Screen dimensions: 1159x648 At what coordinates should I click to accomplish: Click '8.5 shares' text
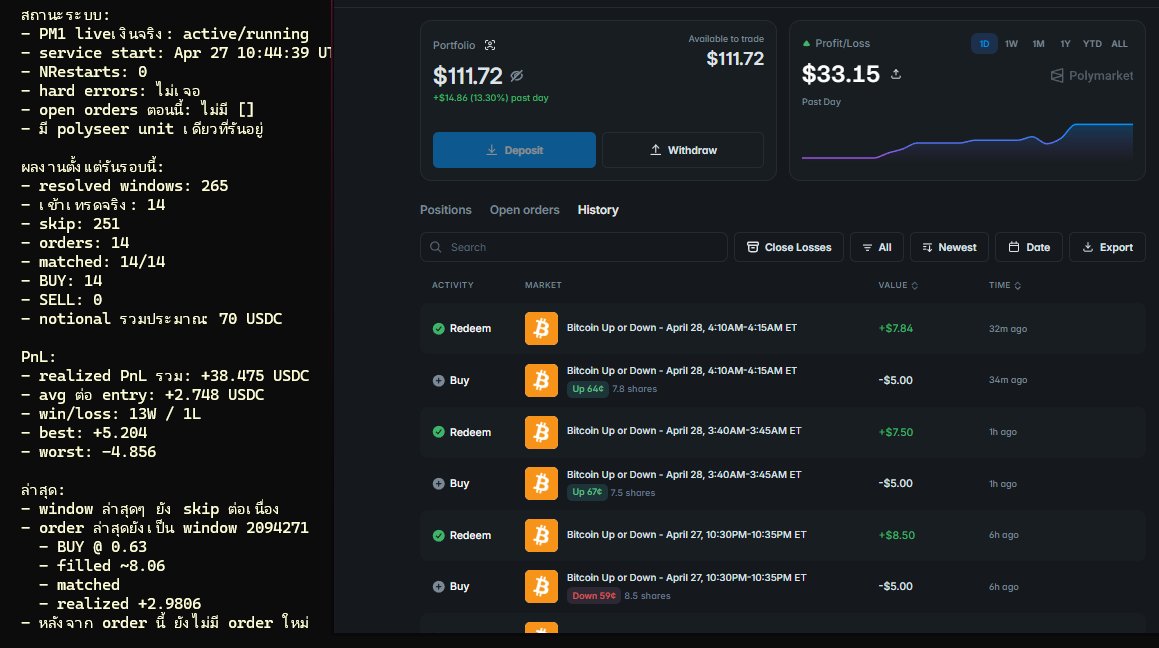tap(647, 596)
